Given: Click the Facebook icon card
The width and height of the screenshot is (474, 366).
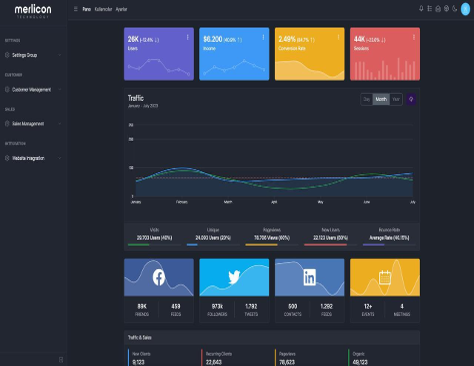Looking at the screenshot, I should pos(159,277).
